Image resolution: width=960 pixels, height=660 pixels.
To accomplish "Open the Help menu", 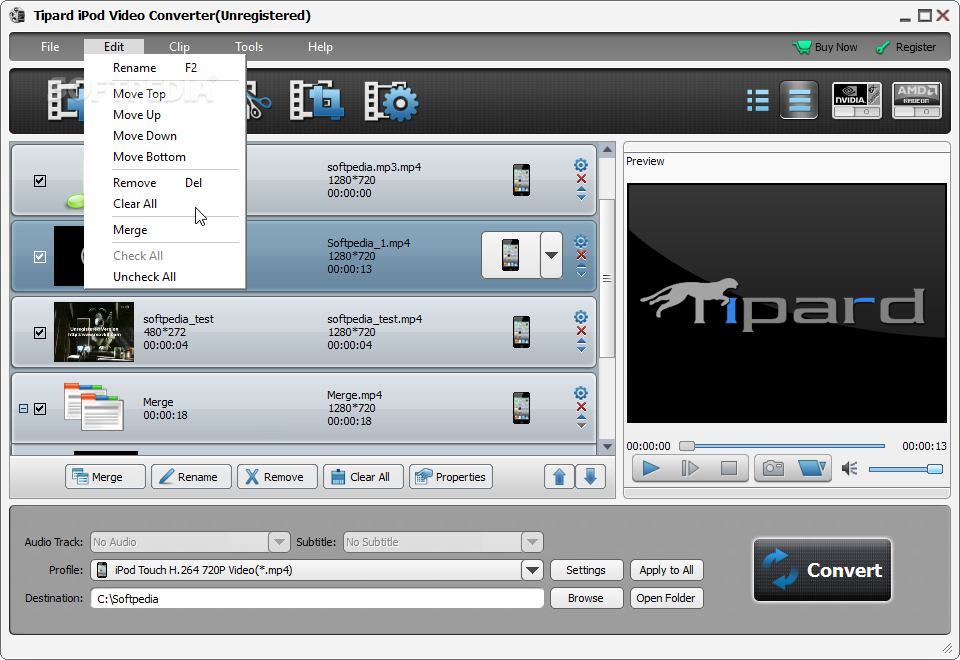I will click(320, 47).
